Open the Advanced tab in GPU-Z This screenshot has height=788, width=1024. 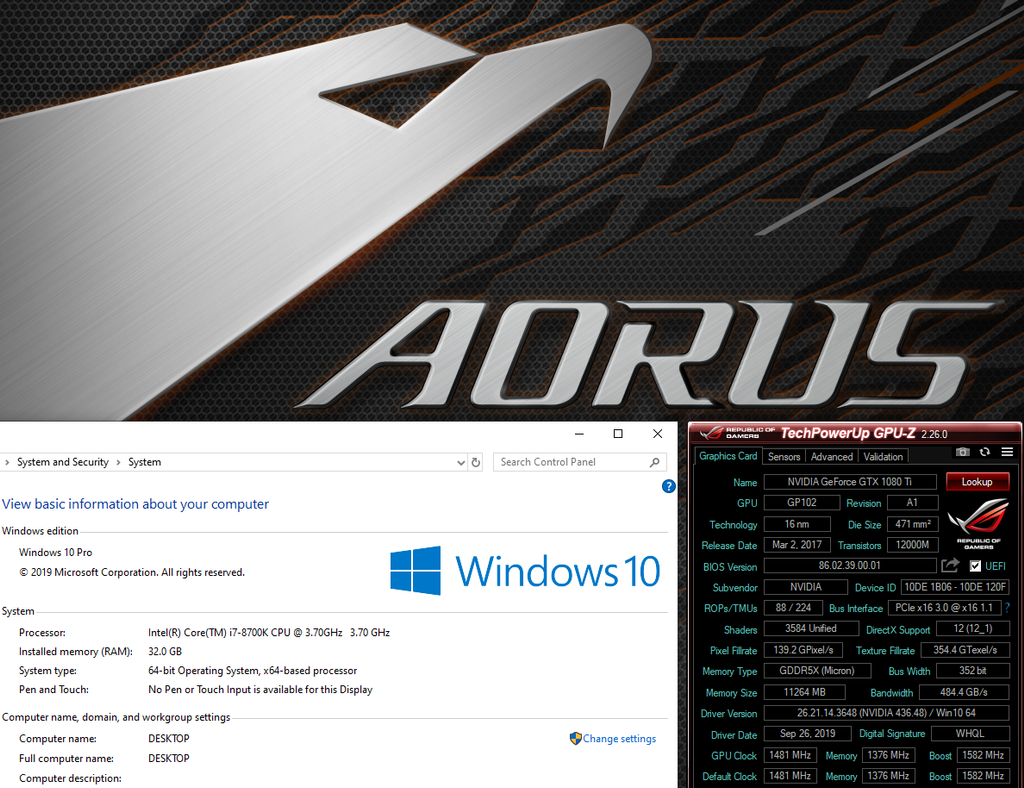coord(832,457)
